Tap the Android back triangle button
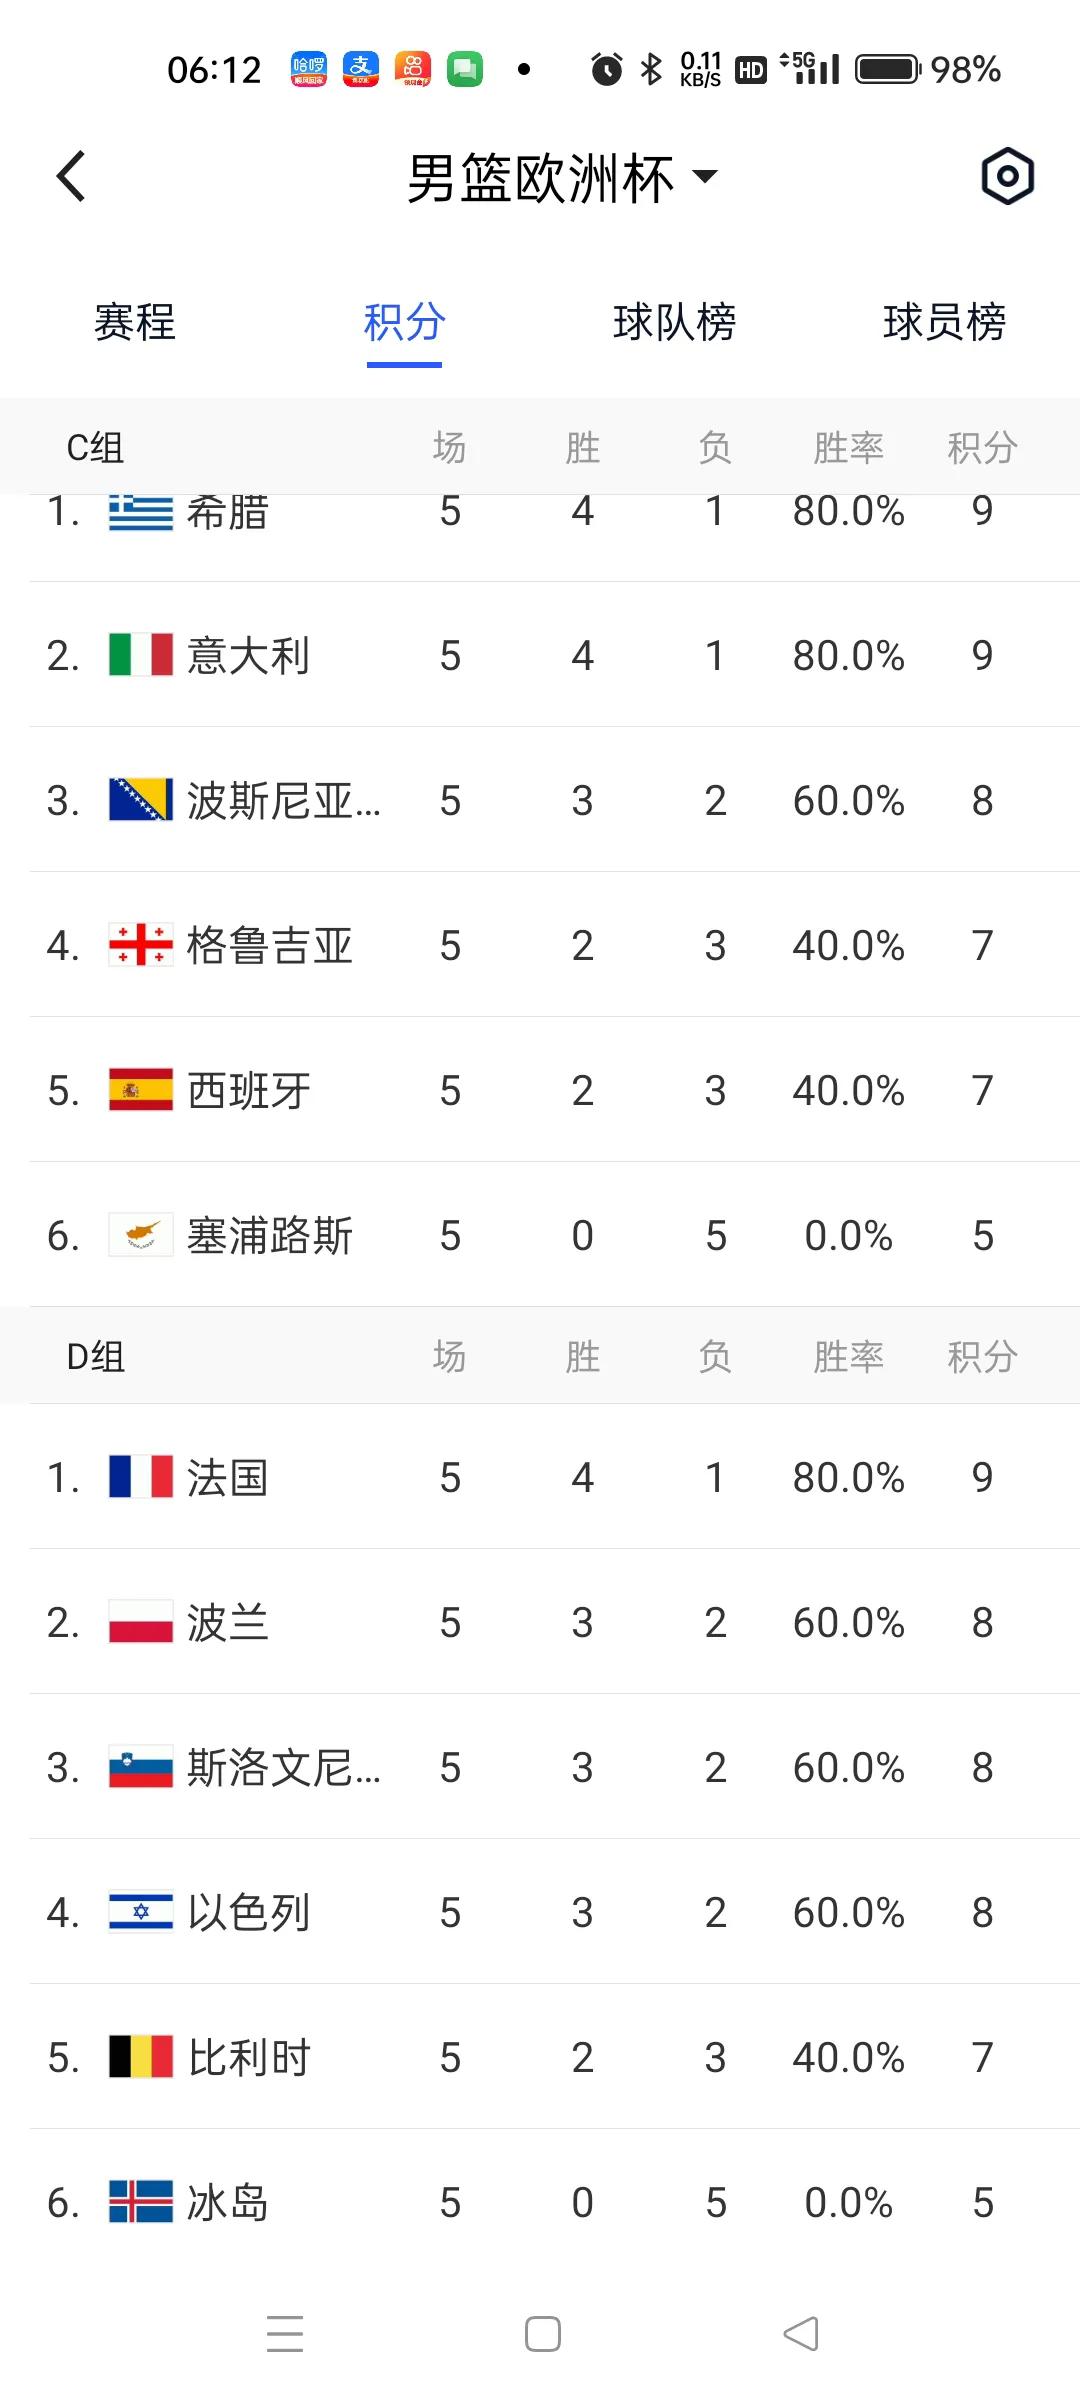 801,2334
